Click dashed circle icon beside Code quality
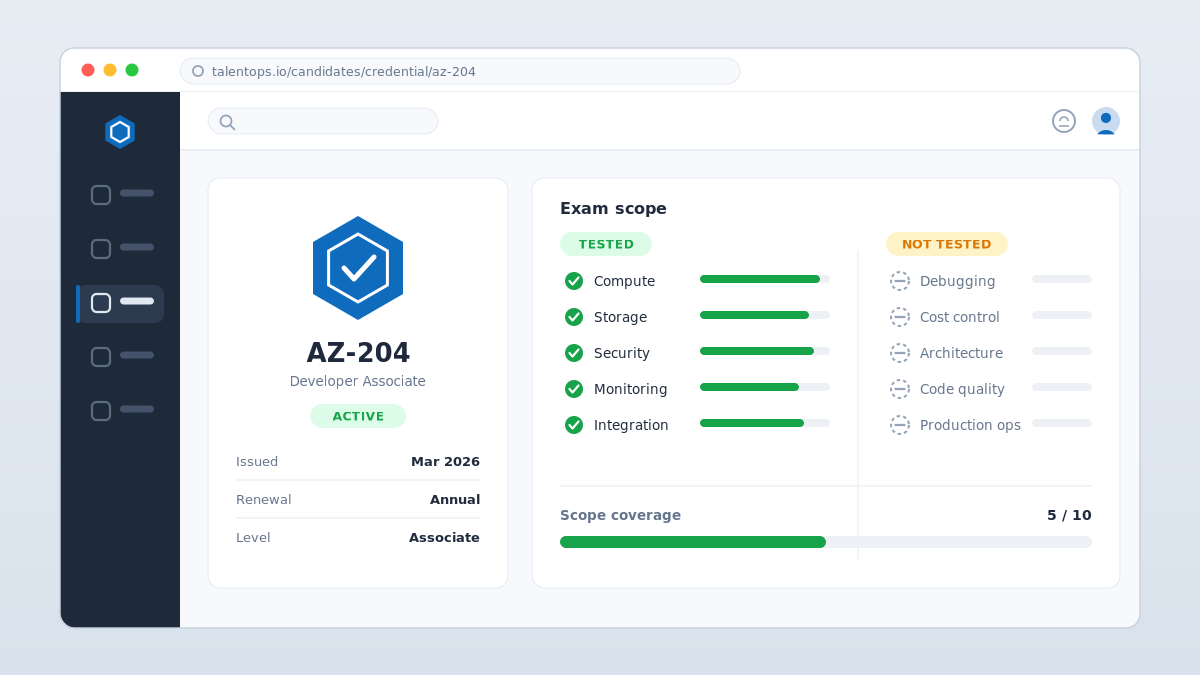Image resolution: width=1200 pixels, height=675 pixels. (x=900, y=389)
